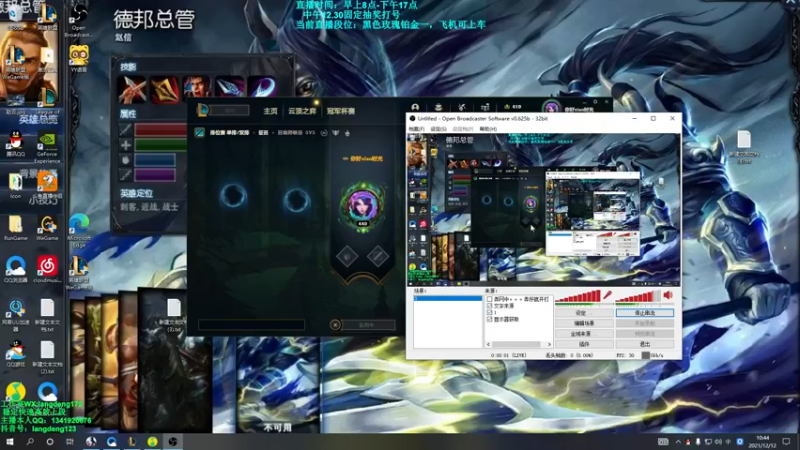Select the highlighted scene in the OBS scenes list

point(448,298)
